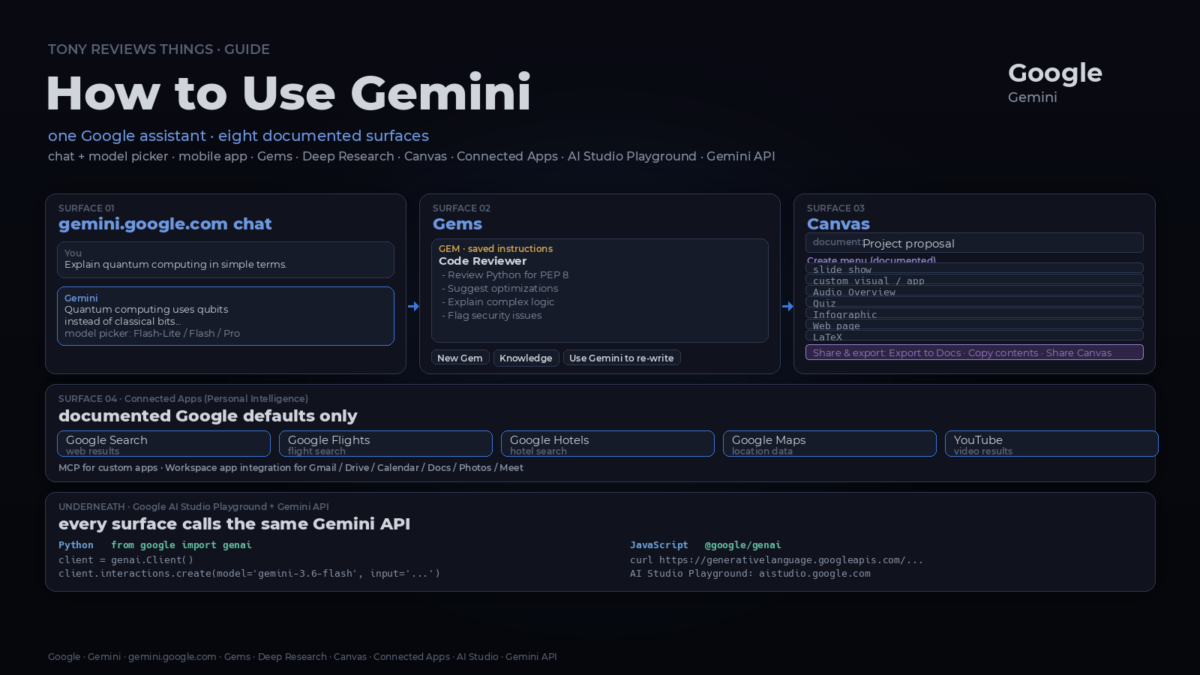Click the Gemini reply about qubits

[226, 316]
